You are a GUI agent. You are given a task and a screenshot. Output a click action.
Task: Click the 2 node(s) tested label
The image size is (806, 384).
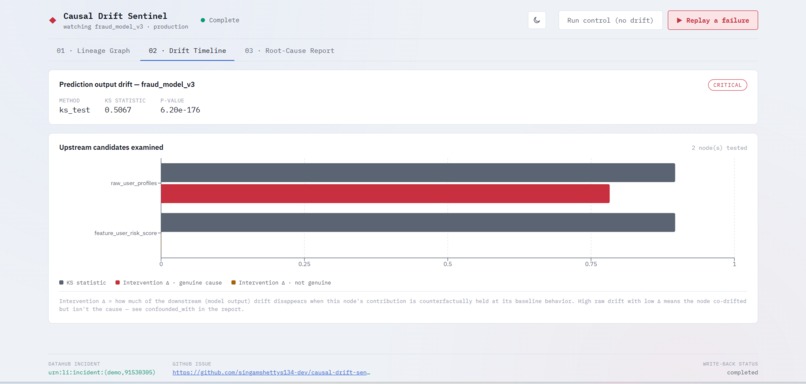click(719, 148)
